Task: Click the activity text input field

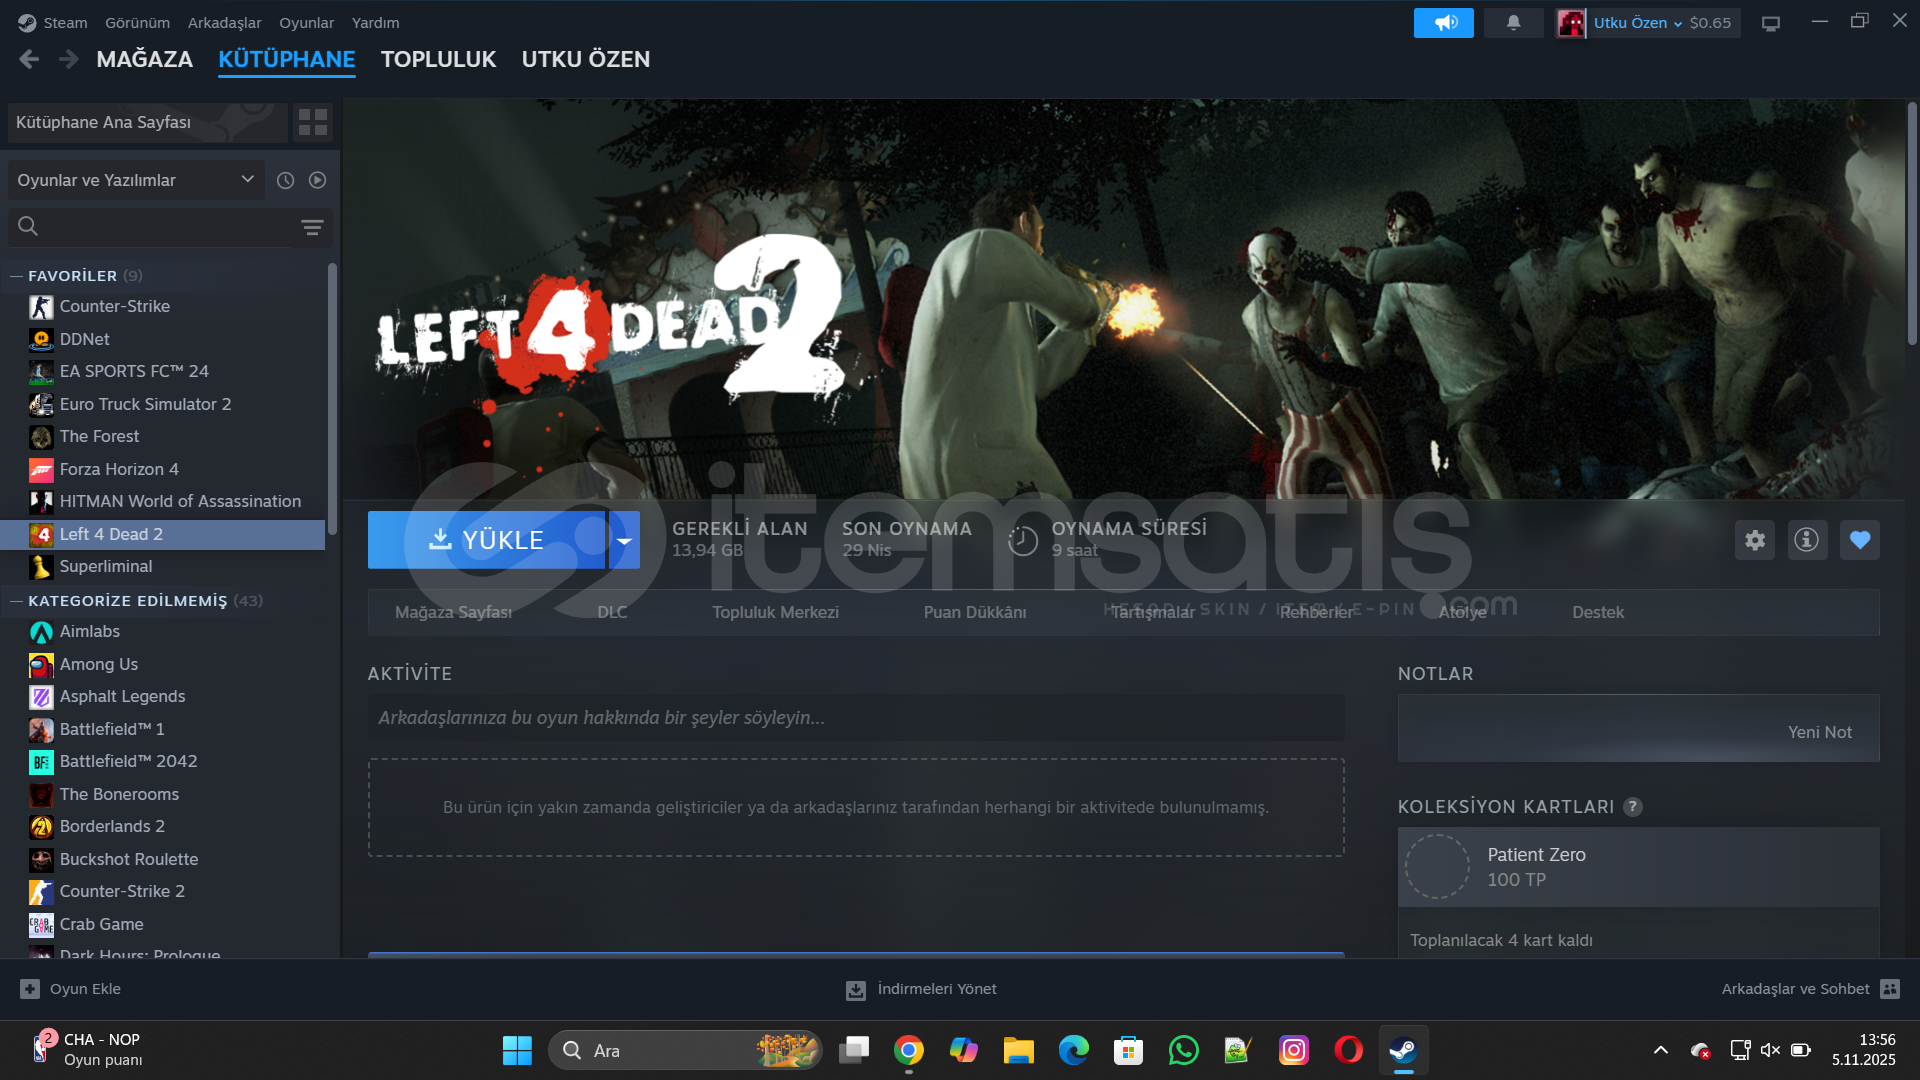Action: [x=855, y=718]
